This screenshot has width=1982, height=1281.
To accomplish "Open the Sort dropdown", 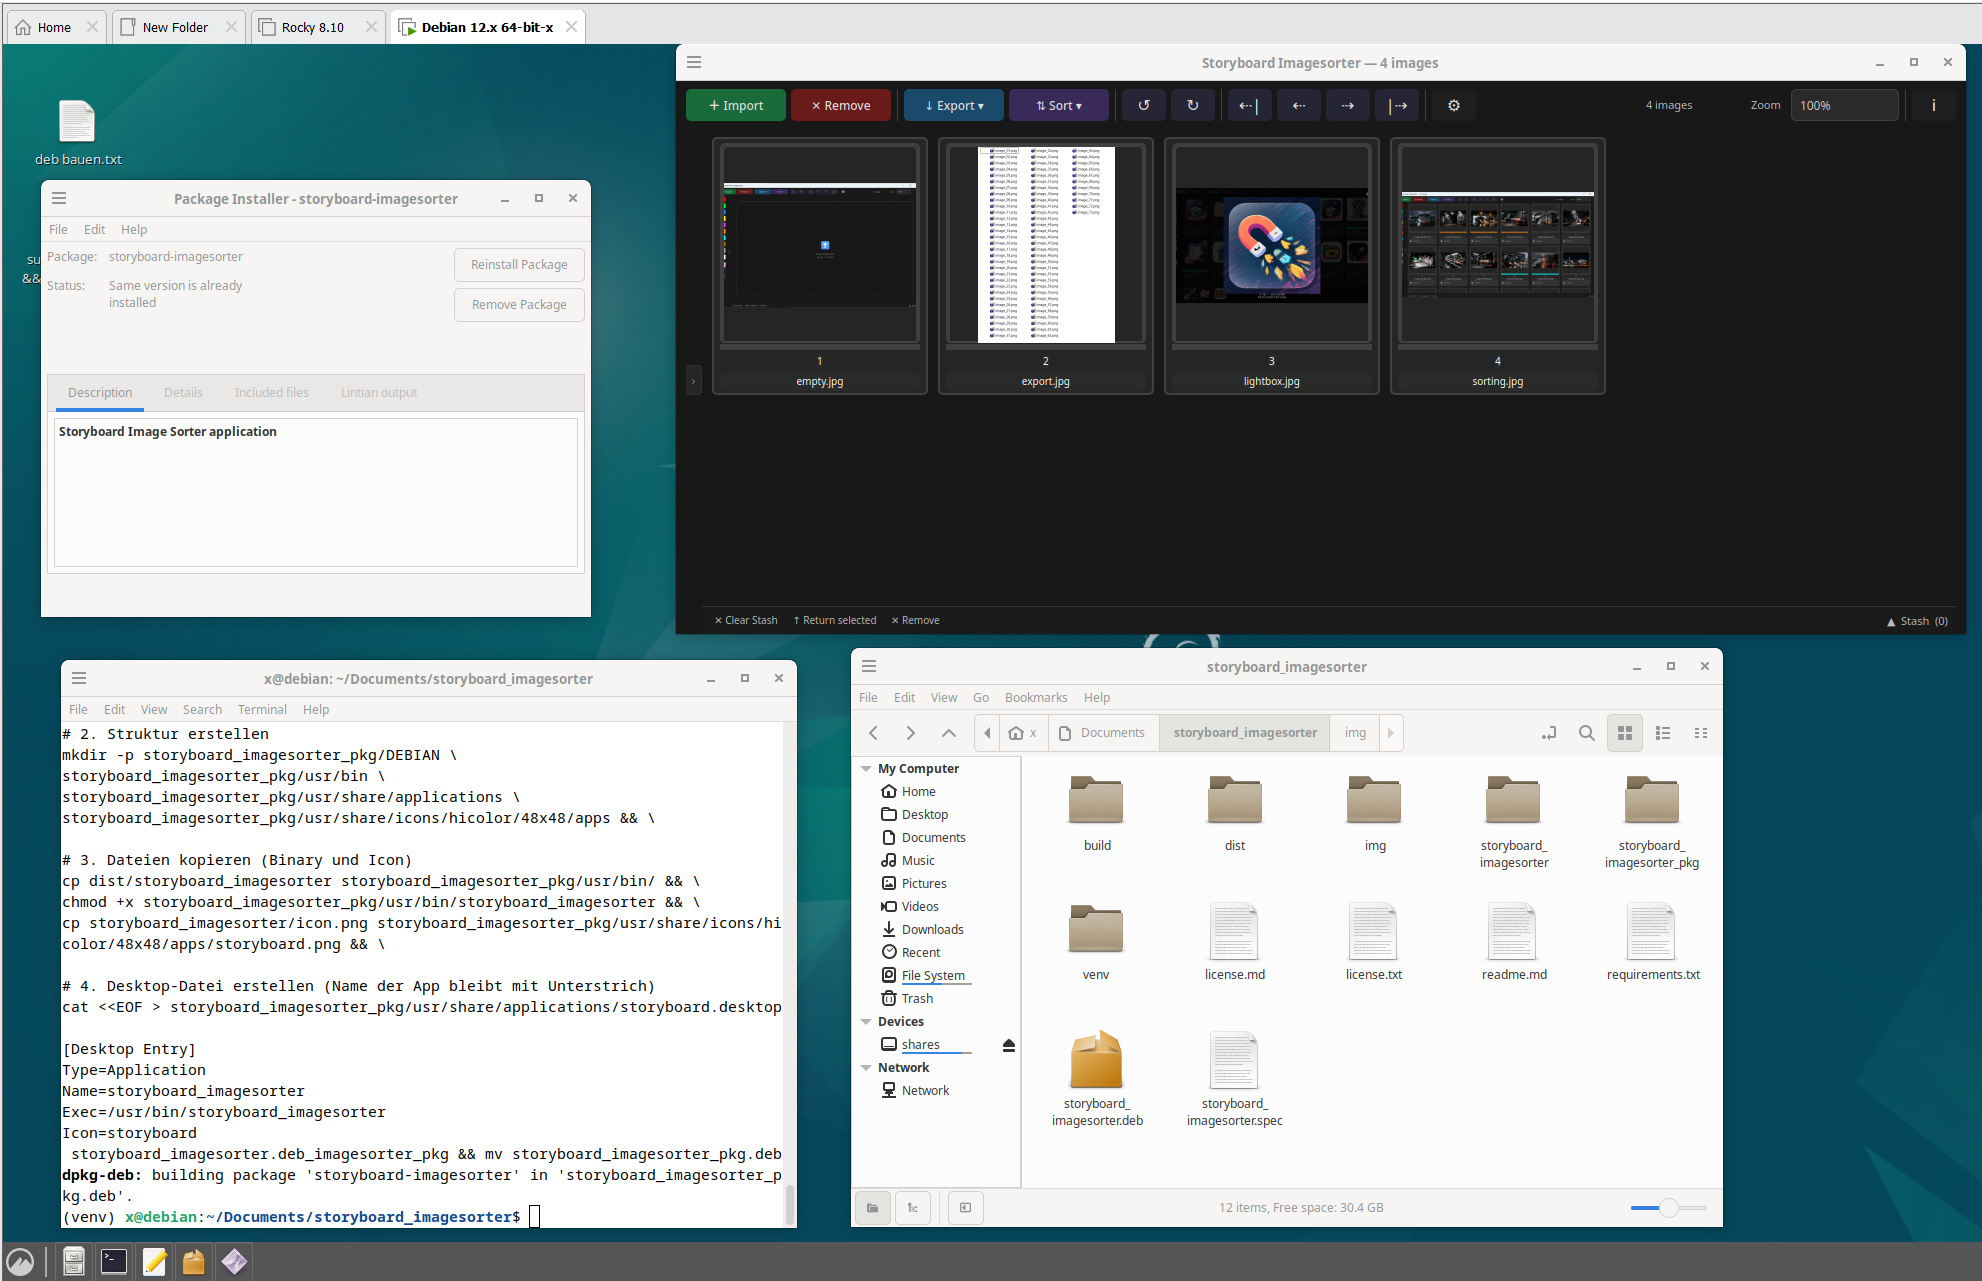I will [x=1058, y=105].
